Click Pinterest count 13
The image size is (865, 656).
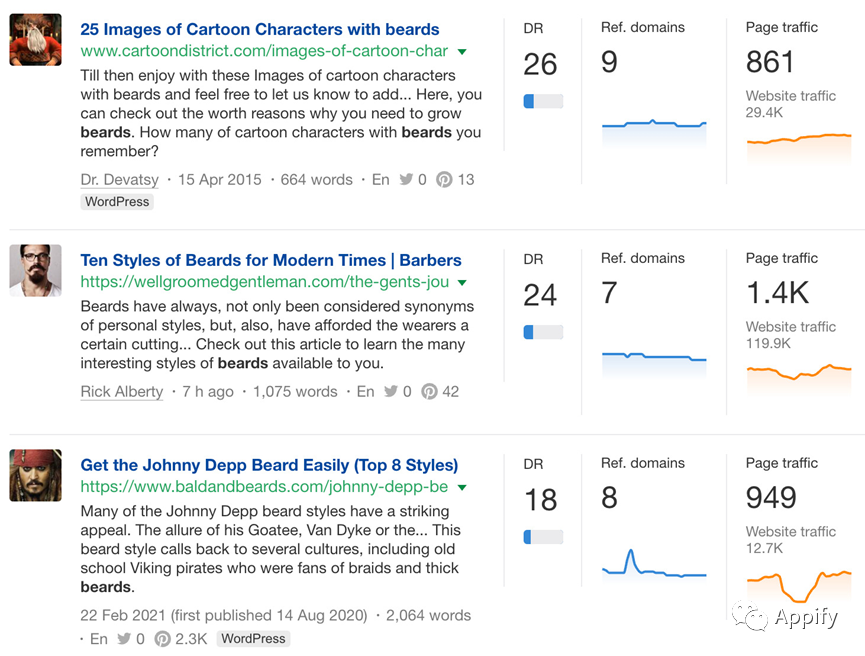[466, 180]
